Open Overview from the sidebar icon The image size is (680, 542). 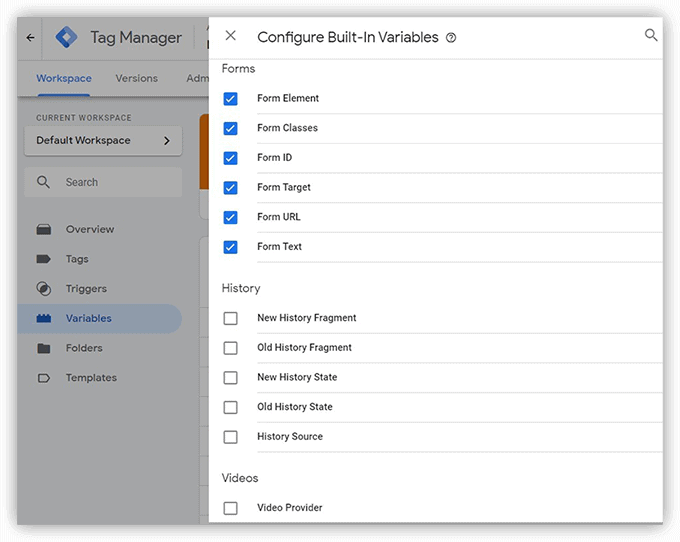click(x=44, y=229)
